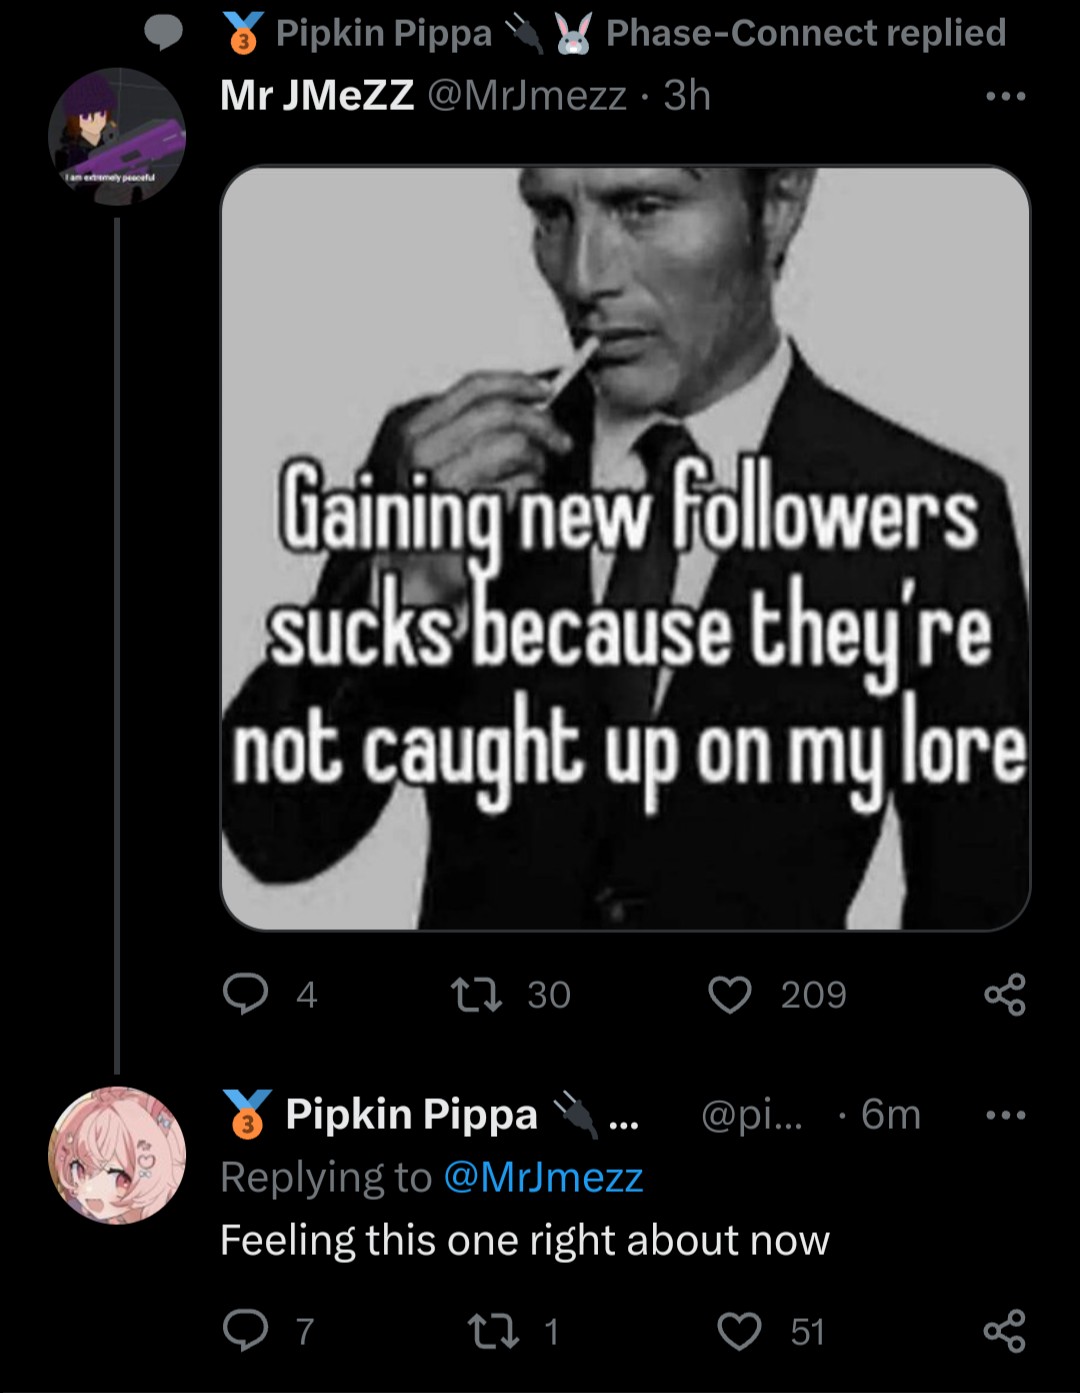Reply to Mr JMeZZ's tweet
Image resolution: width=1080 pixels, height=1393 pixels.
point(245,994)
